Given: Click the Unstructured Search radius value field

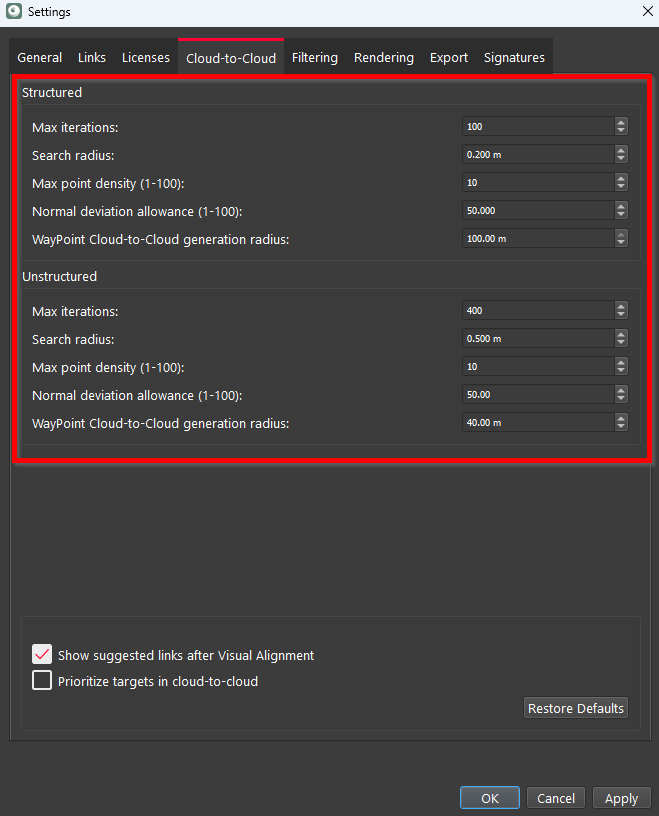Looking at the screenshot, I should click(x=538, y=339).
